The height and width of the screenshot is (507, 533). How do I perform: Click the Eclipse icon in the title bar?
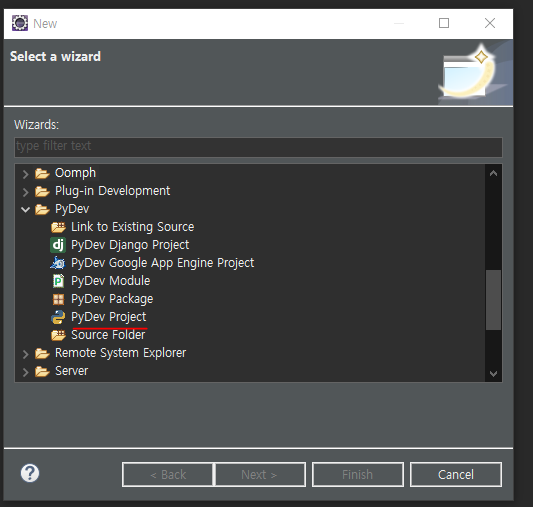[20, 23]
